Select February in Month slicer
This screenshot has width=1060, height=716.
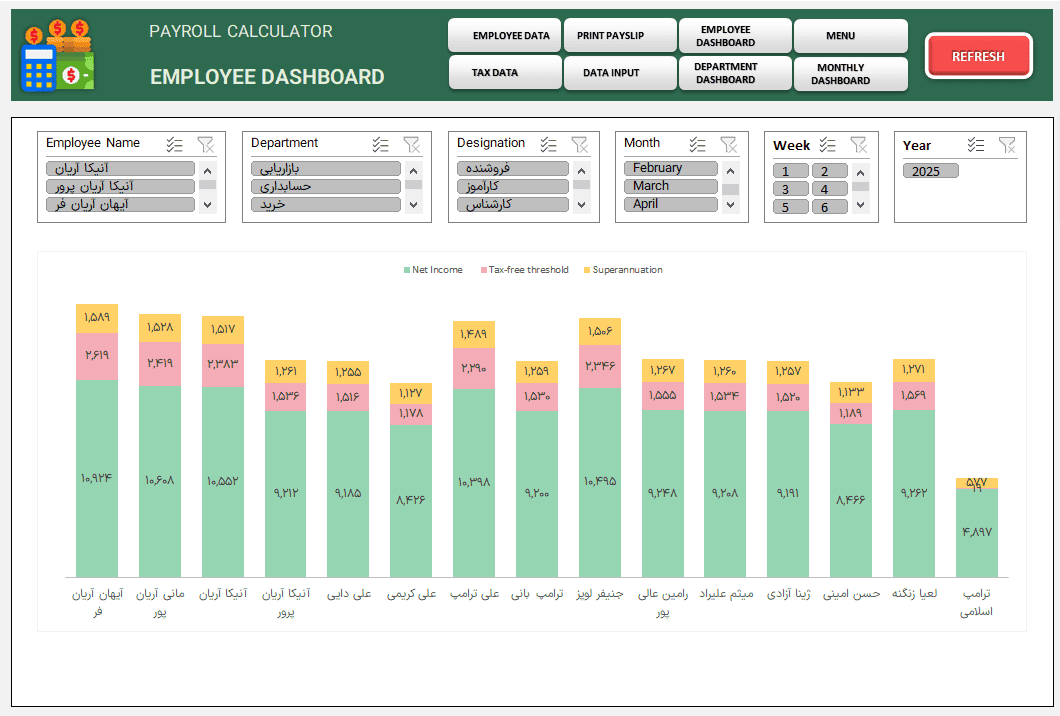pos(671,168)
